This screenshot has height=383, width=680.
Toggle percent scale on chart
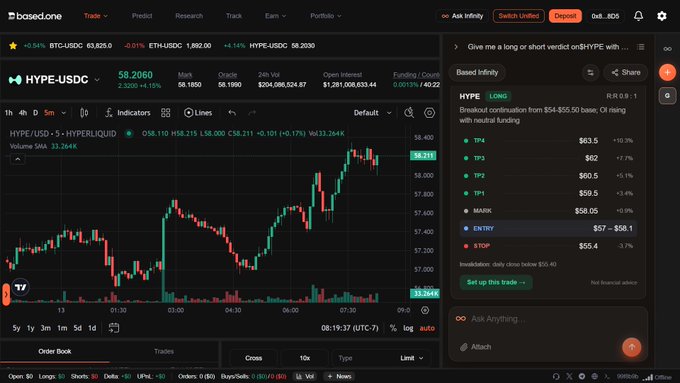pos(393,328)
